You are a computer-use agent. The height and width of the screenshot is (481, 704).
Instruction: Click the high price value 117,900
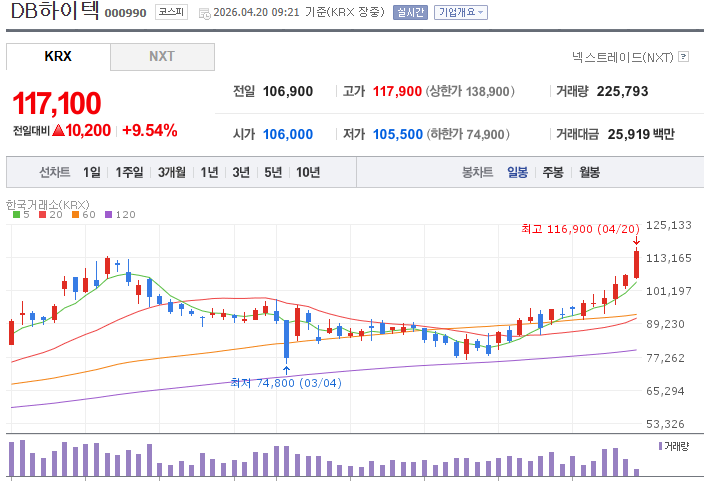[397, 92]
